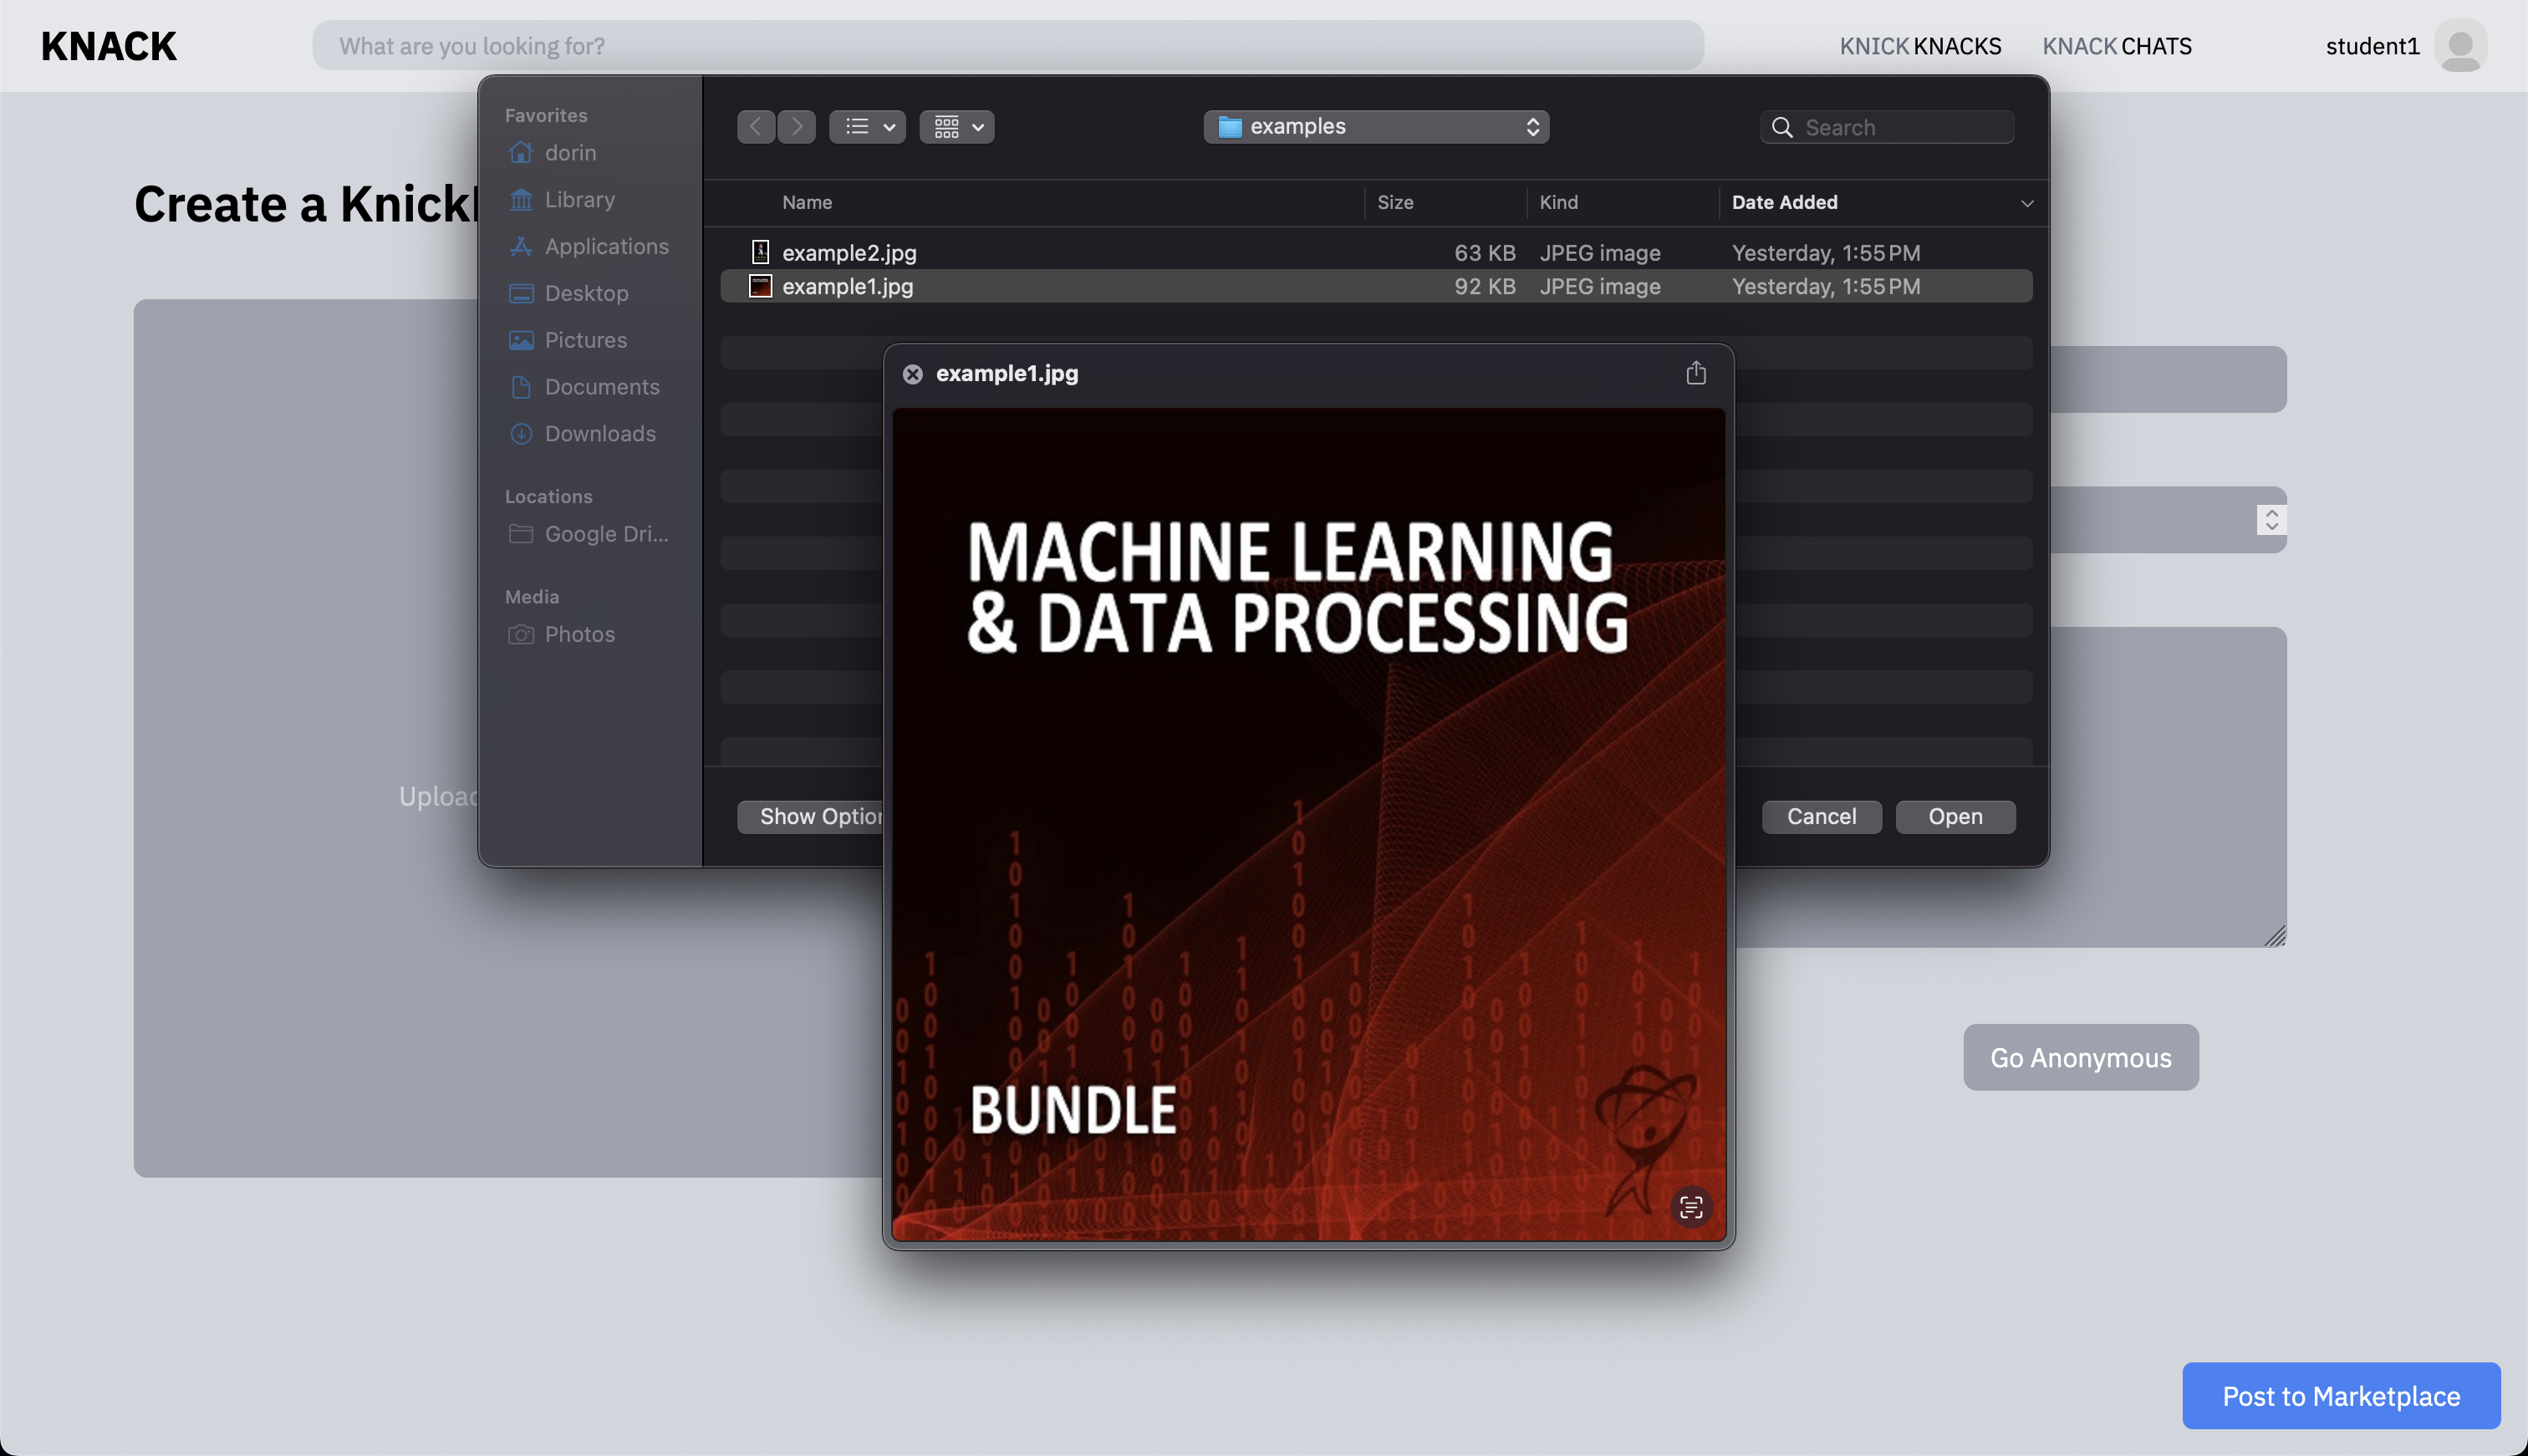Click the Live Text scan icon on preview
2528x1456 pixels.
point(1690,1207)
